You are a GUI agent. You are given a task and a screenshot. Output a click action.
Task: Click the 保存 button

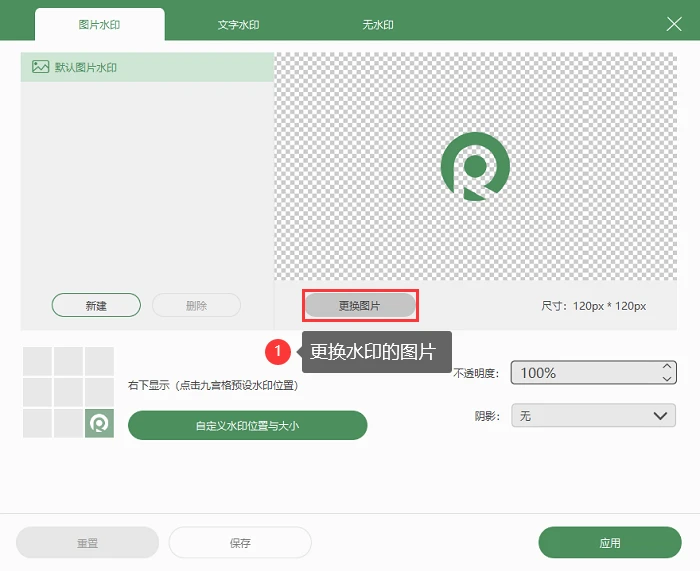(x=240, y=542)
